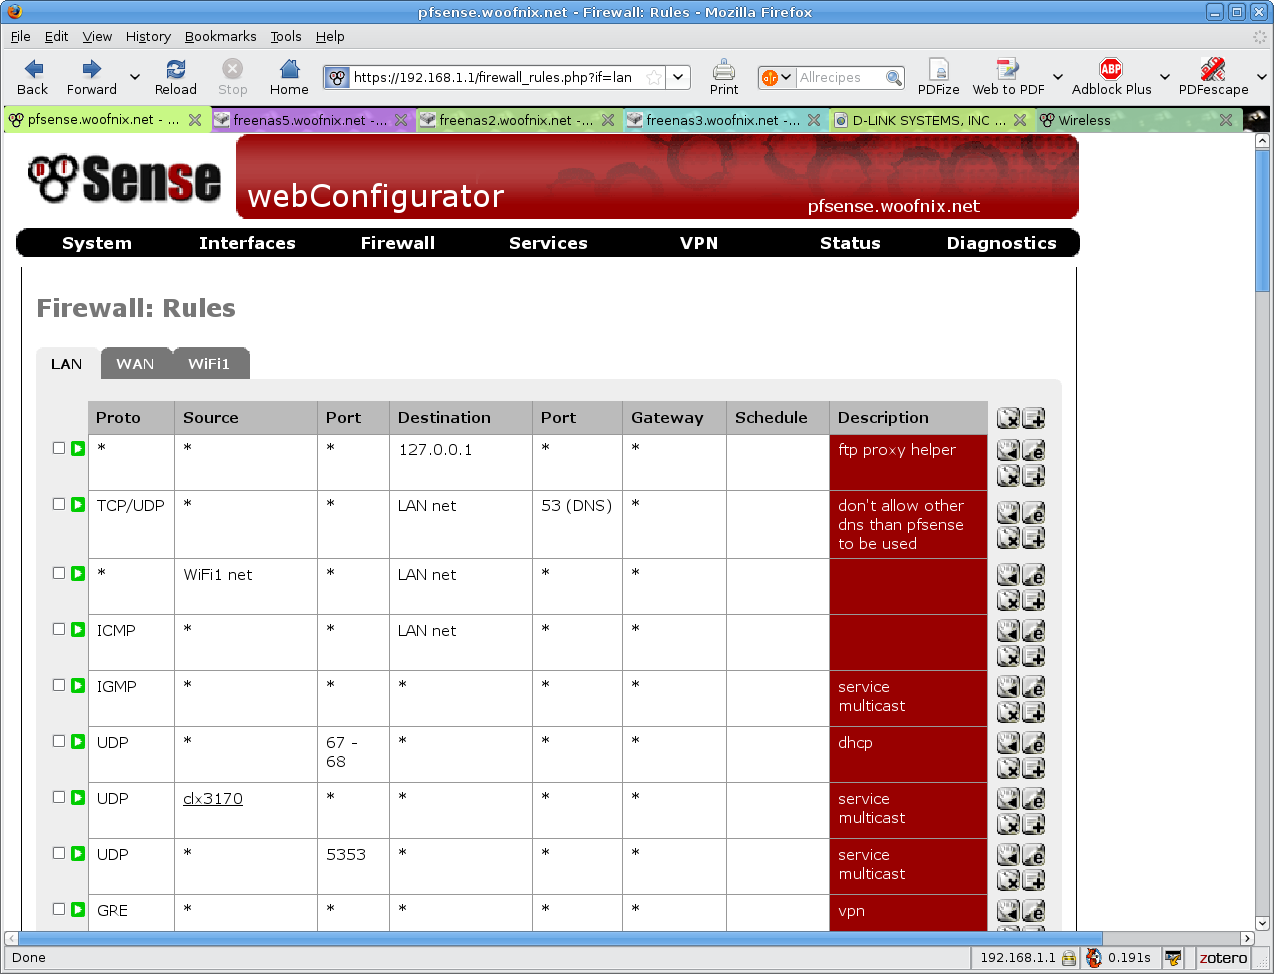This screenshot has width=1274, height=974.
Task: Edit the ICMP rule
Action: pyautogui.click(x=1033, y=631)
